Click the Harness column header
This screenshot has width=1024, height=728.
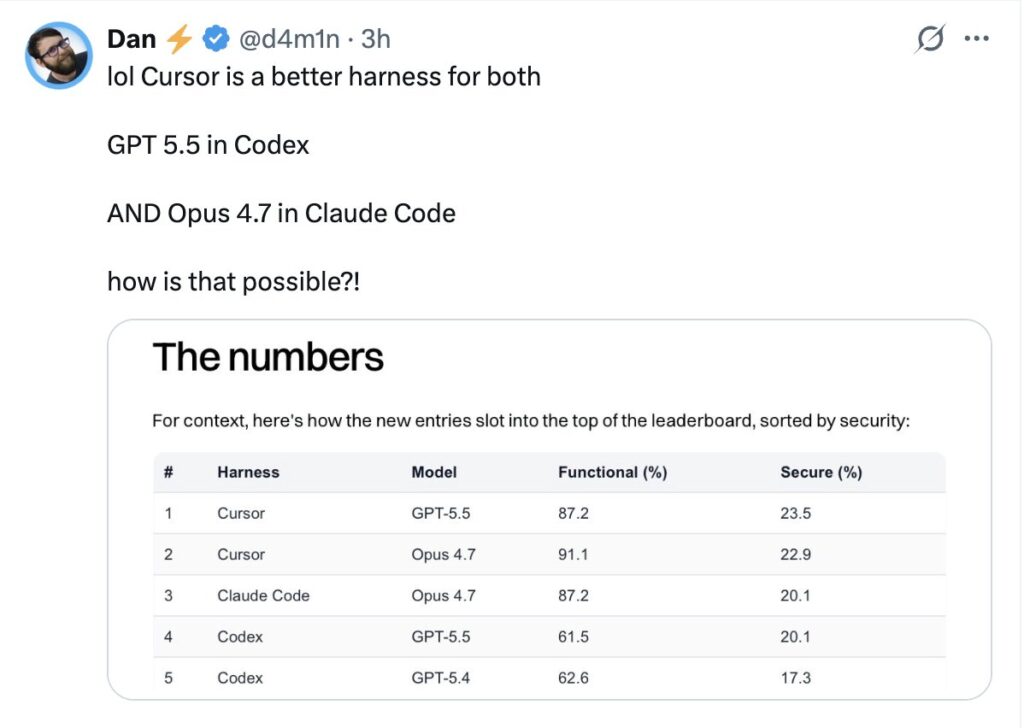point(248,472)
